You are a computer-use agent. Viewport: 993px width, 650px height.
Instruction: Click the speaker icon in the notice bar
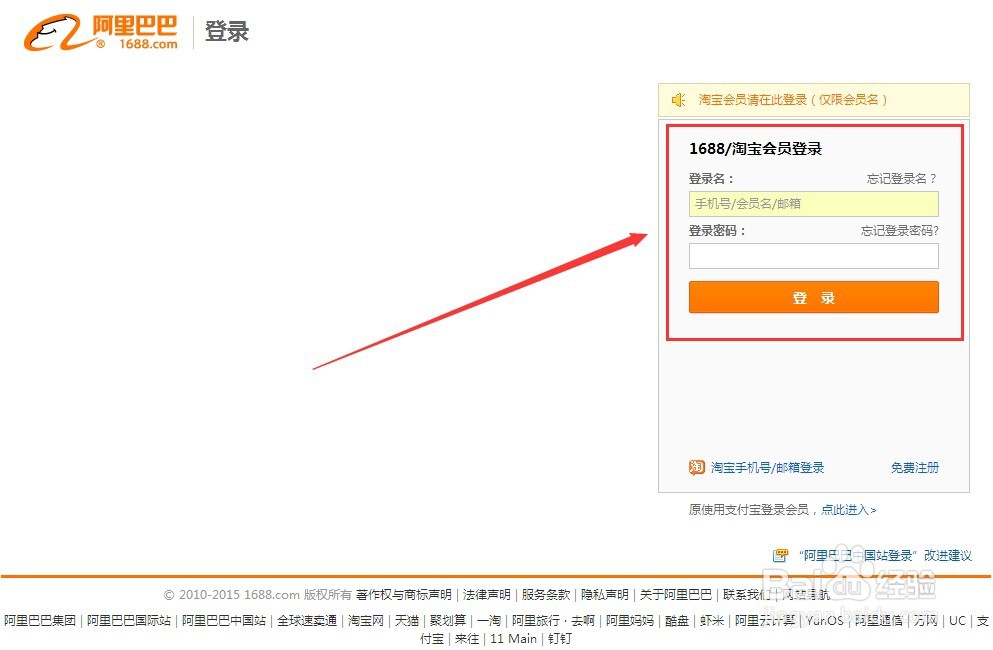(679, 100)
